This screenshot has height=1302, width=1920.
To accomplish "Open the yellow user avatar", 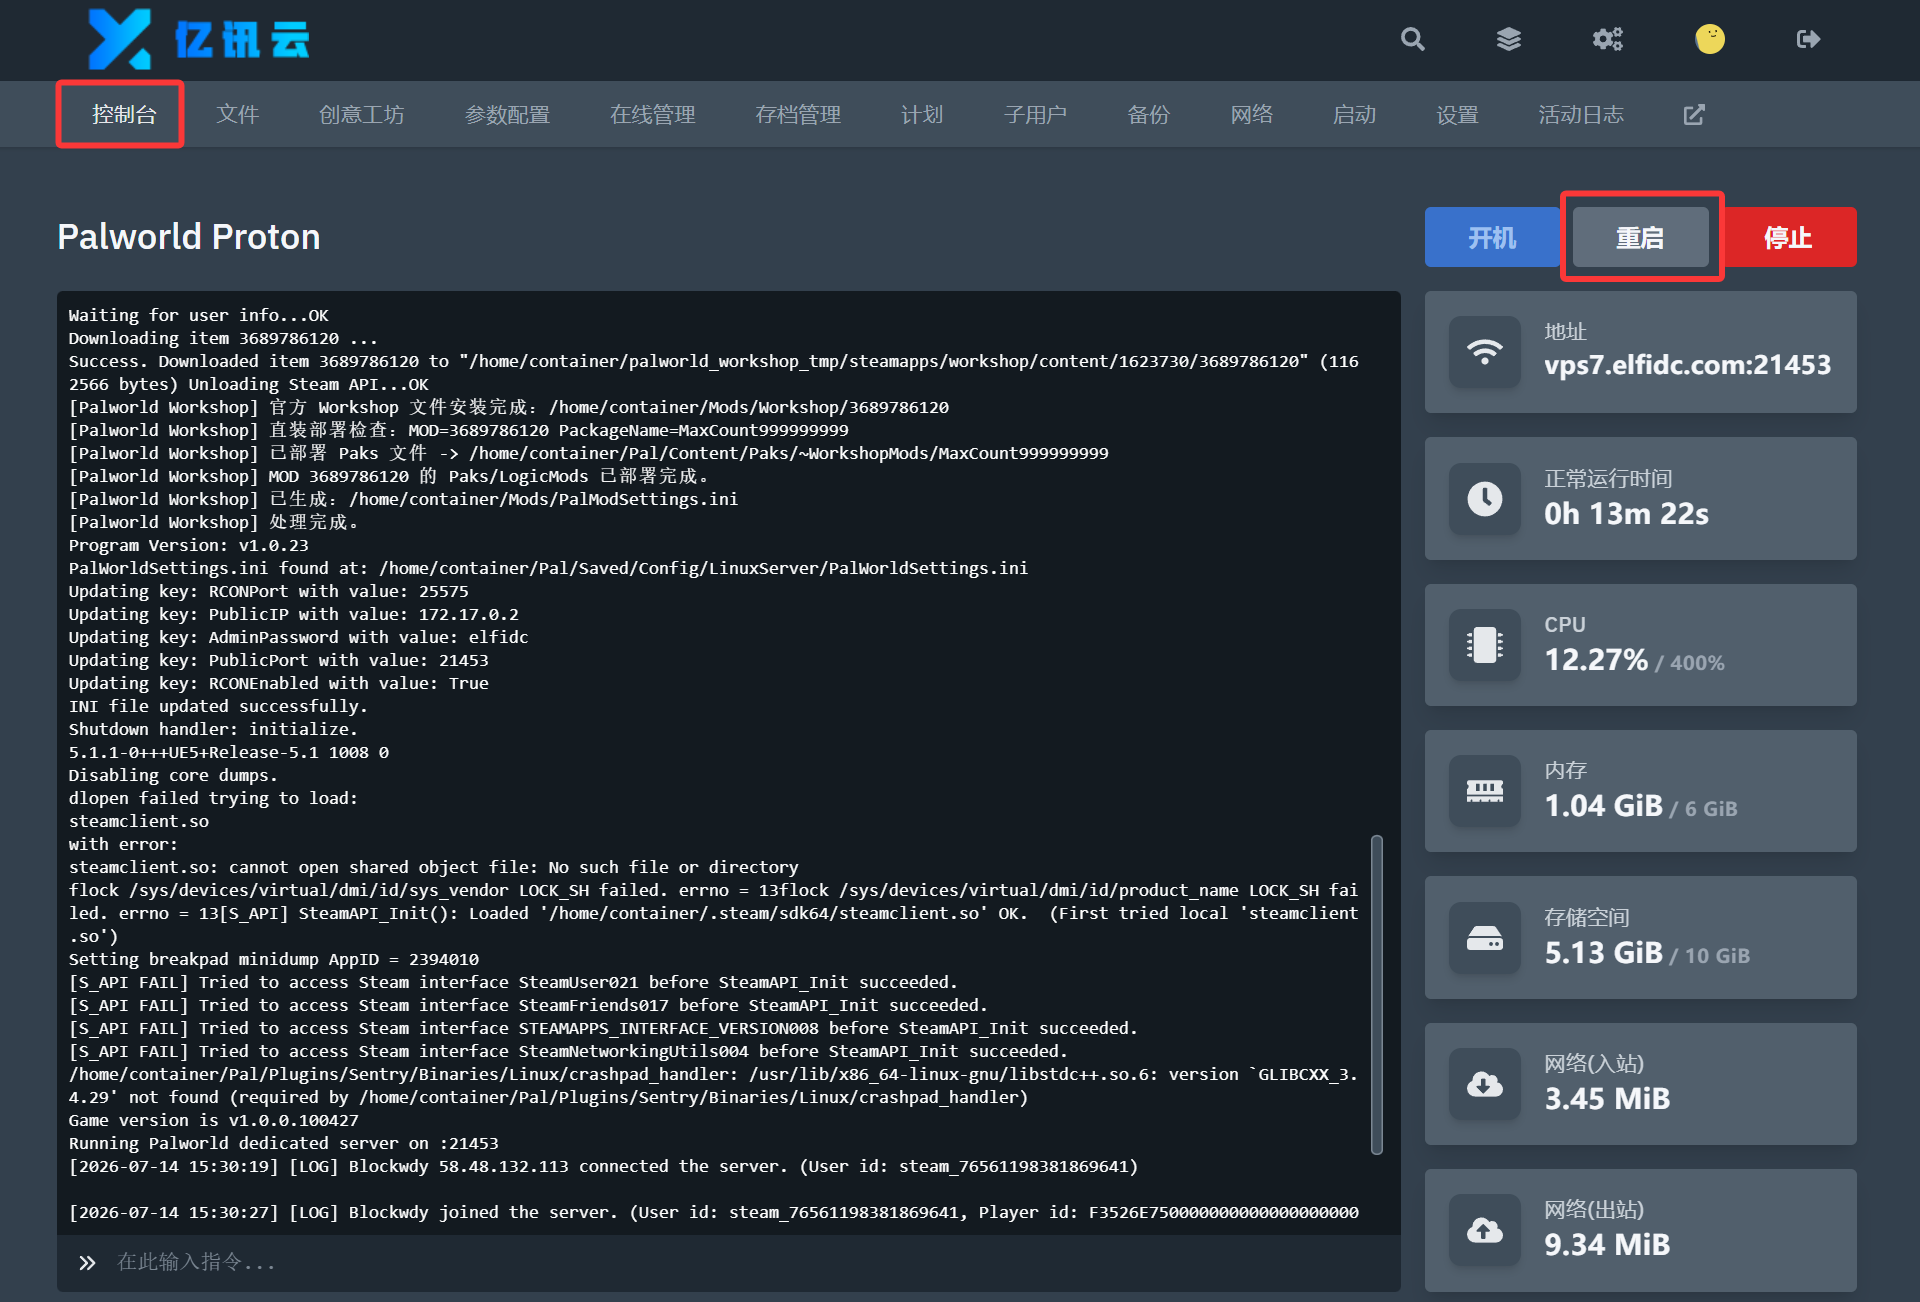I will pos(1710,39).
